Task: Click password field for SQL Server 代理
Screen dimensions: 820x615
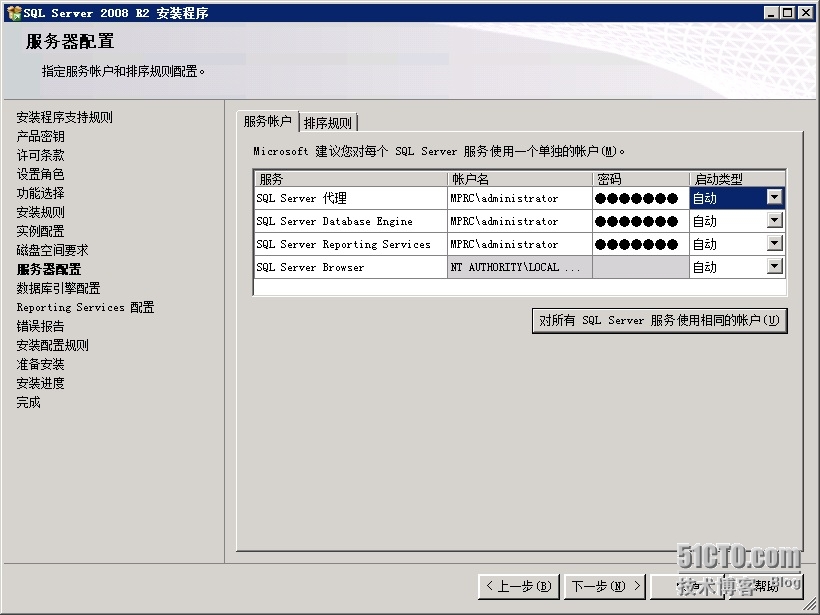Action: tap(641, 198)
